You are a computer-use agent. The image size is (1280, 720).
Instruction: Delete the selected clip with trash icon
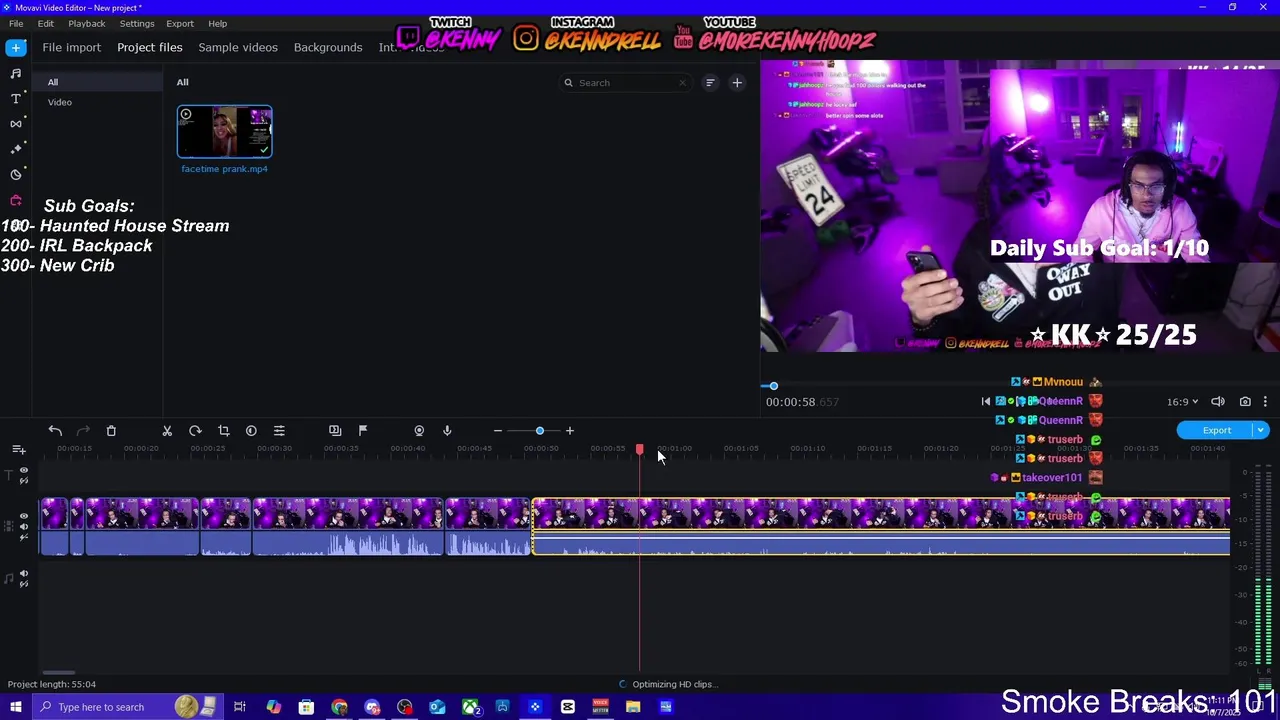pos(111,431)
